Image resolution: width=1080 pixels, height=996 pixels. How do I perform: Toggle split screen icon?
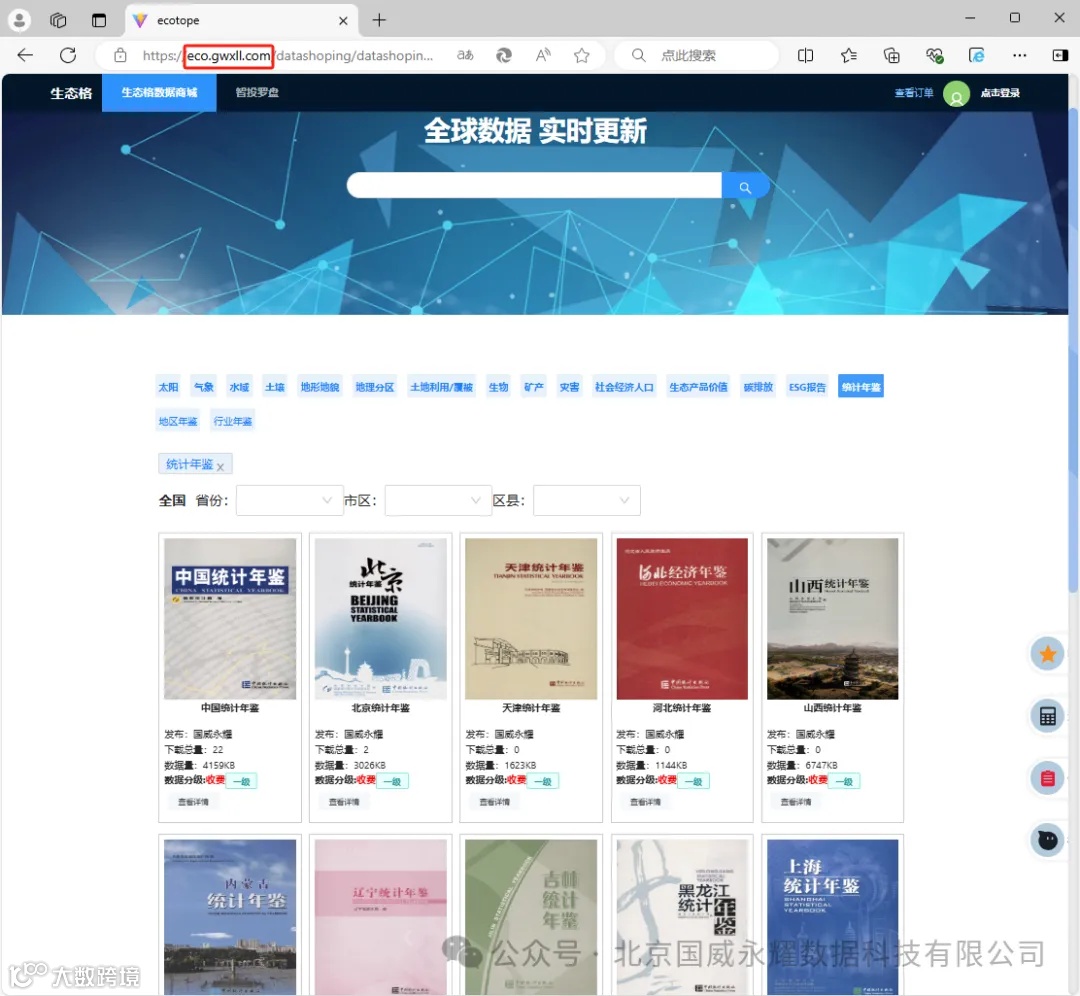(x=805, y=55)
